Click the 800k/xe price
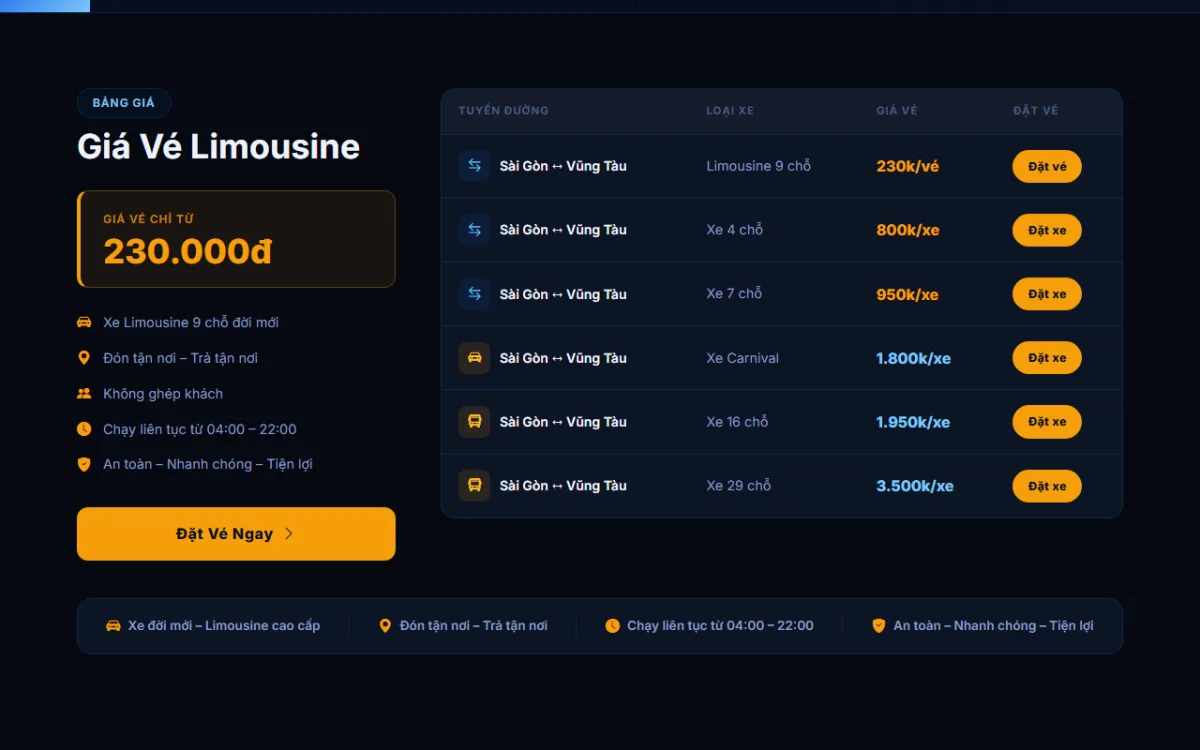 coord(908,230)
